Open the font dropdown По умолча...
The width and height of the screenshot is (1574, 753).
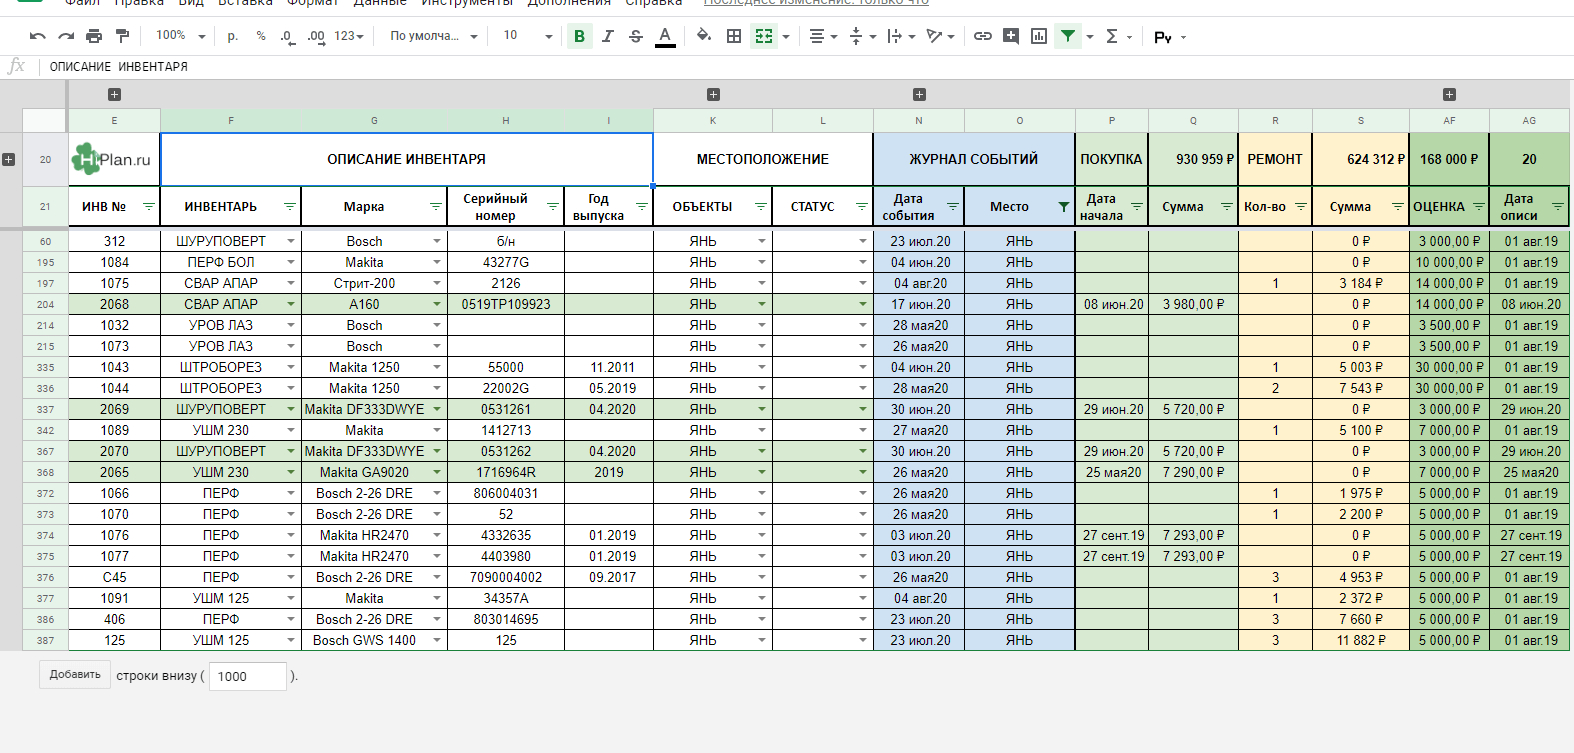tap(434, 36)
